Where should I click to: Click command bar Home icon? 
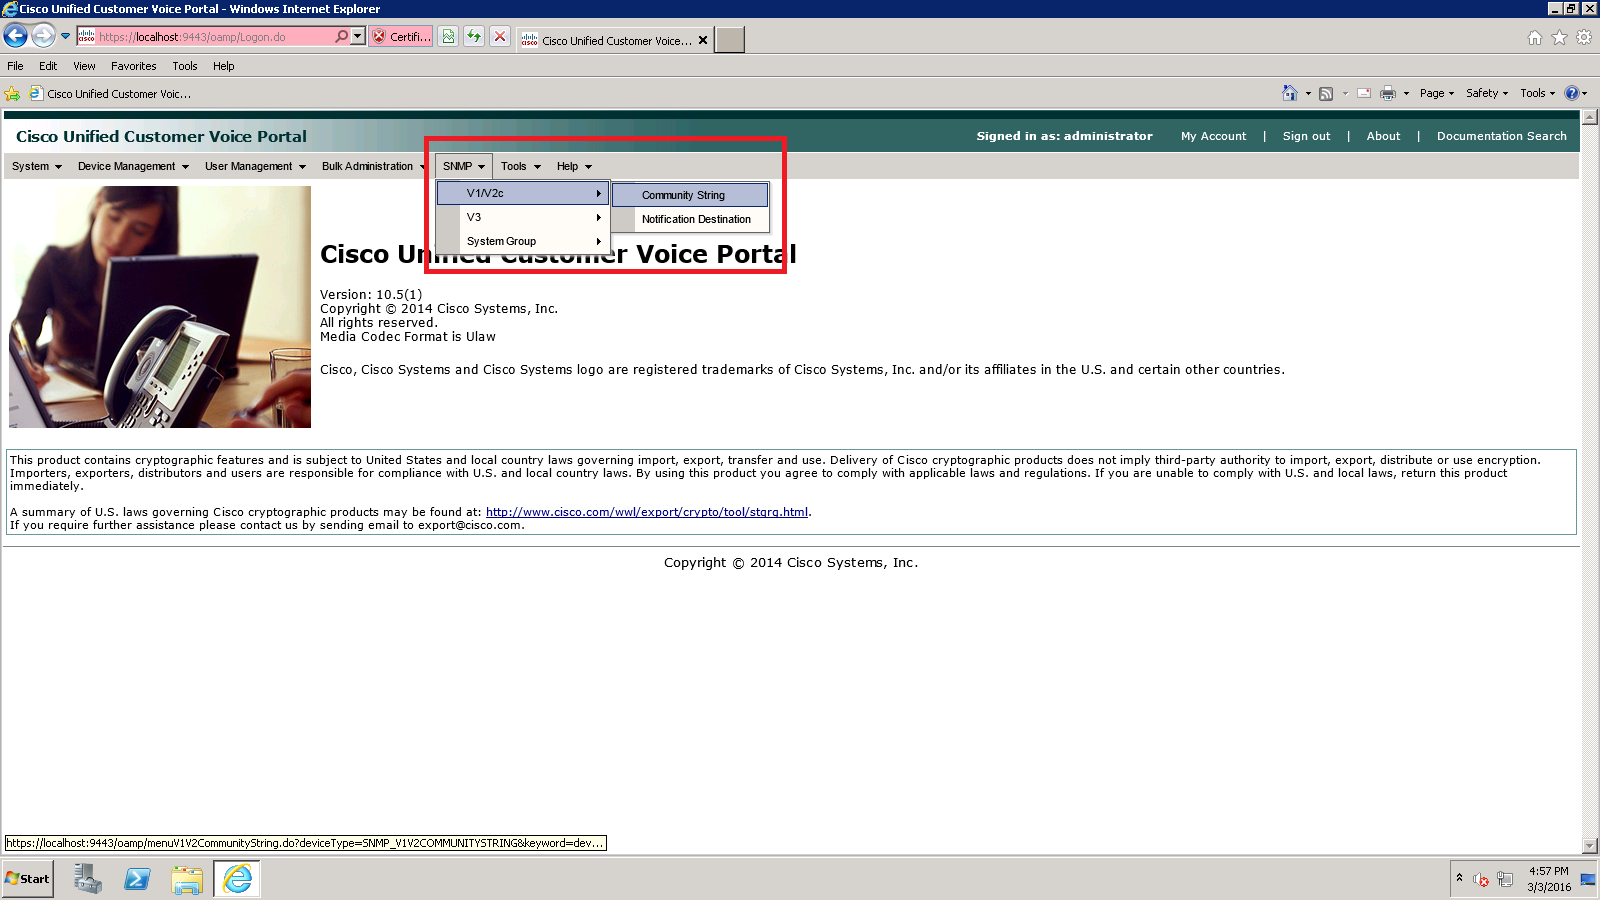(x=1290, y=93)
